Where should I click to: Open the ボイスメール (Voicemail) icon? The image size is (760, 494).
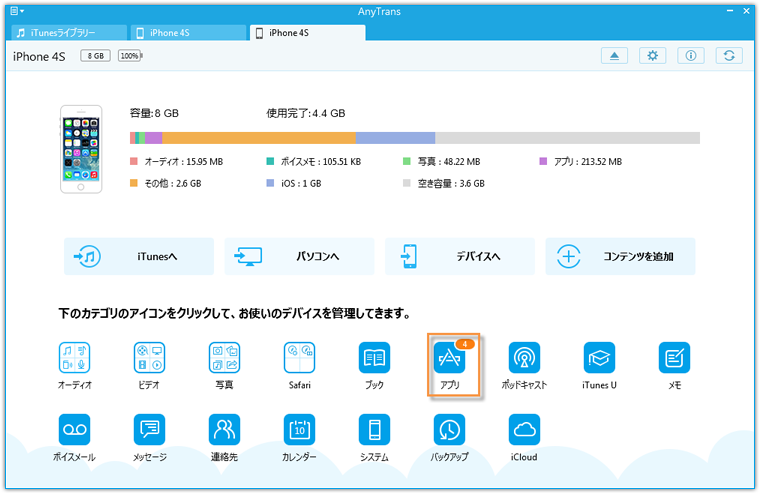pos(74,430)
